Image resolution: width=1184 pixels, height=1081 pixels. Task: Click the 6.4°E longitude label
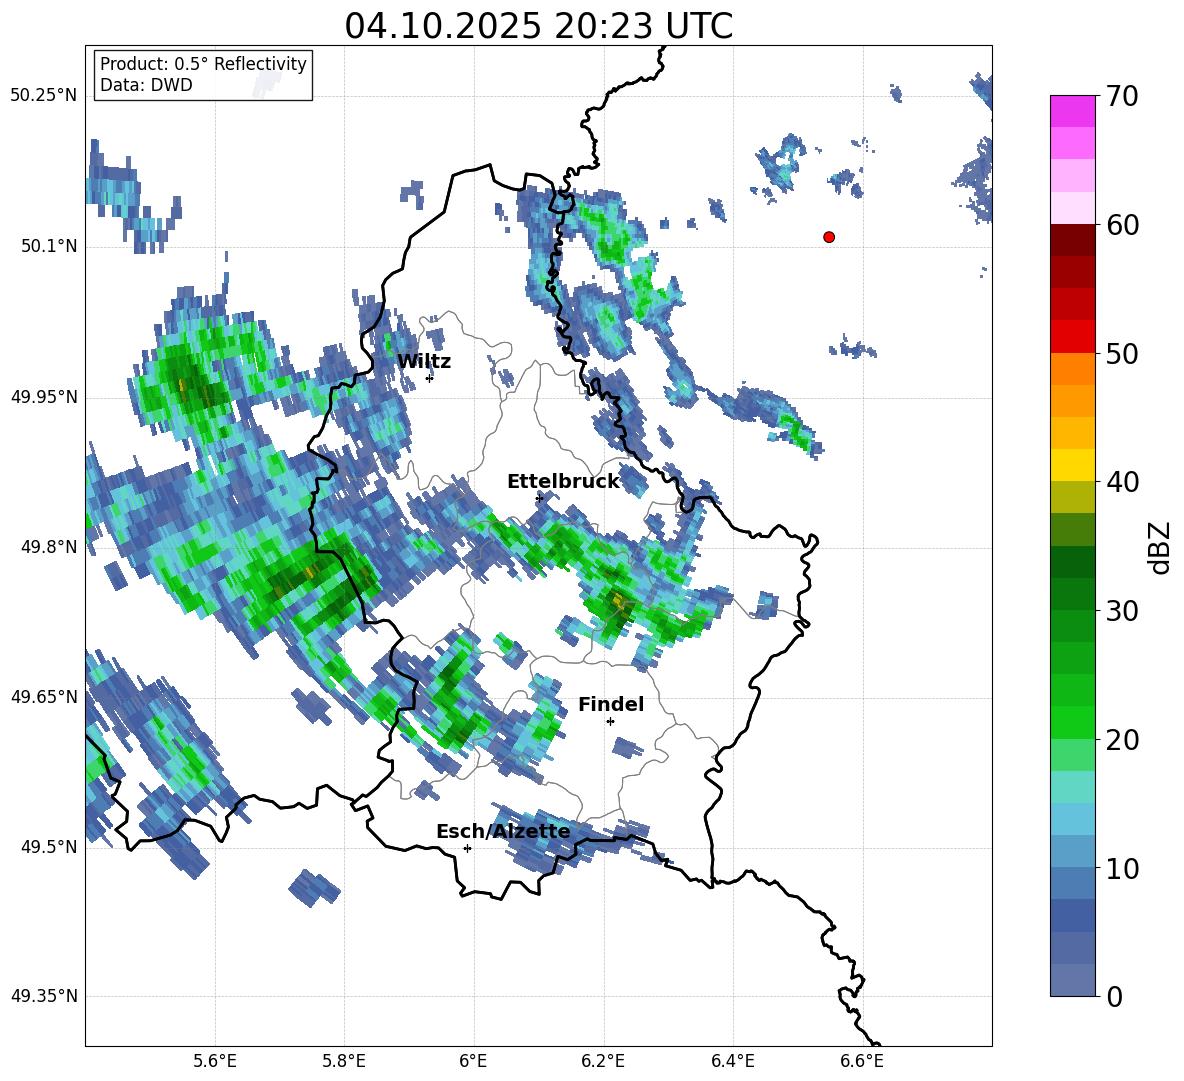click(732, 1061)
